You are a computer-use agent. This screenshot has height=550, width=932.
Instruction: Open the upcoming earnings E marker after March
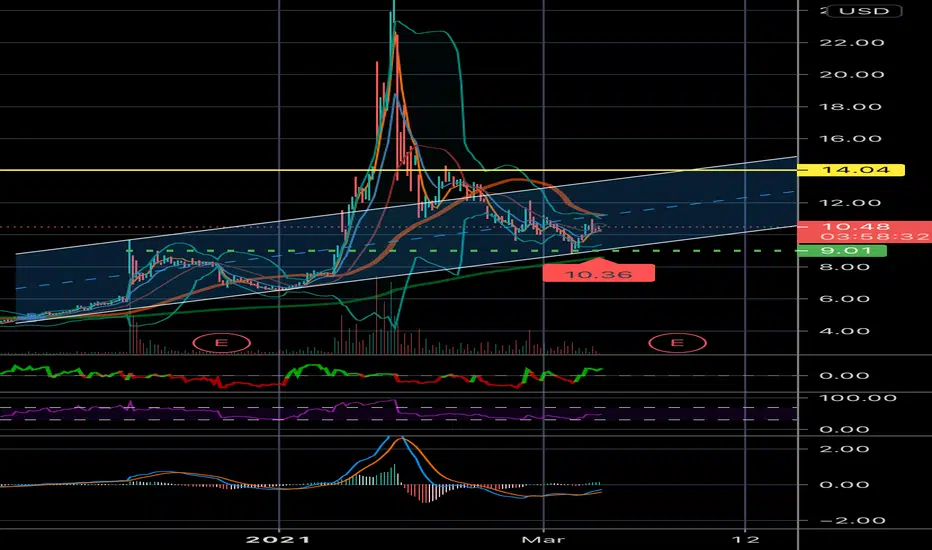[x=677, y=343]
